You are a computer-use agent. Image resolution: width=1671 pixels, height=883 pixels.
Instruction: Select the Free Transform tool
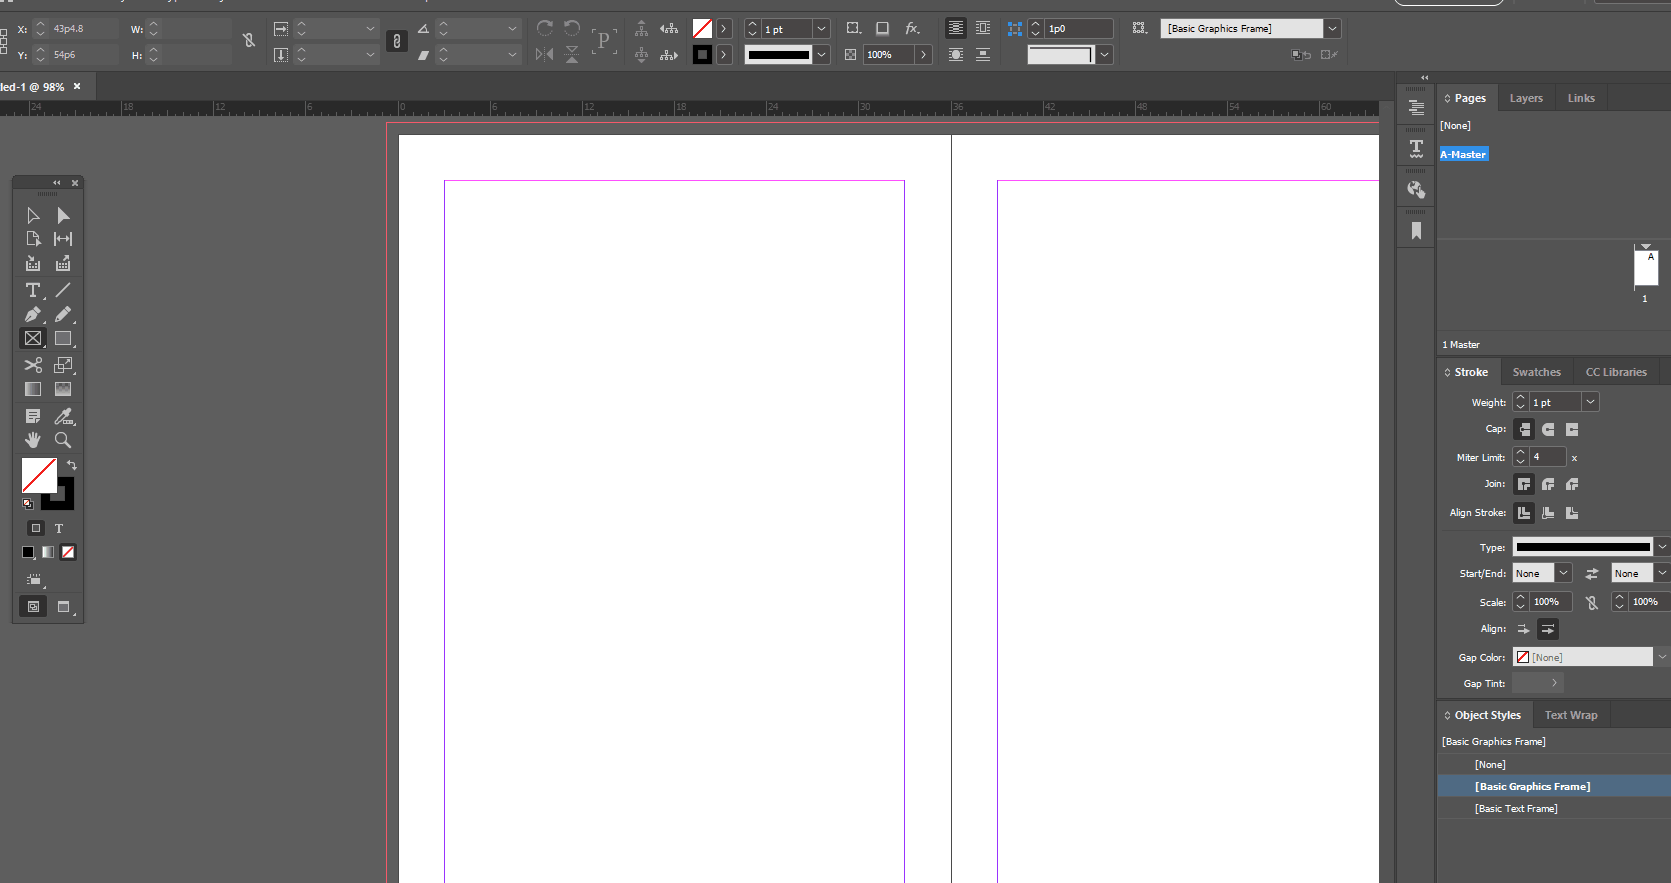pos(63,365)
